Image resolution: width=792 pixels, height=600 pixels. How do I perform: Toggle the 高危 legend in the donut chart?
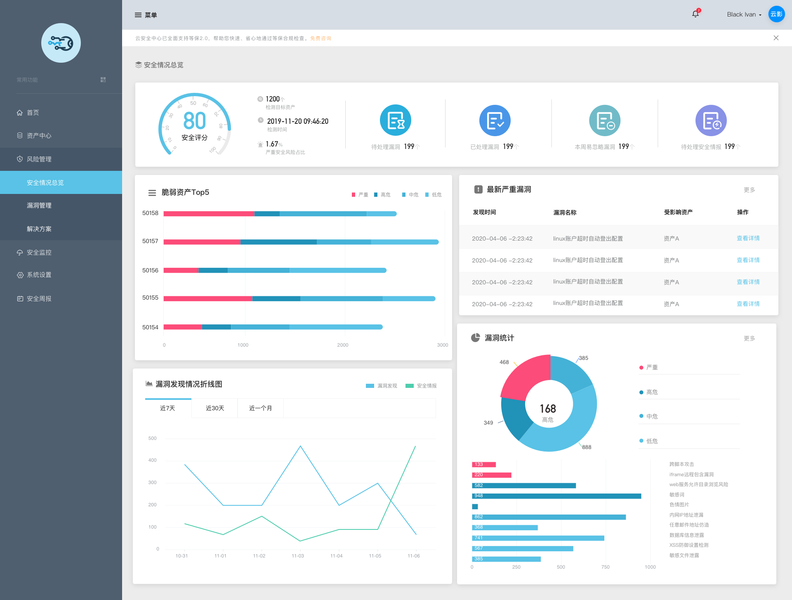pos(649,392)
